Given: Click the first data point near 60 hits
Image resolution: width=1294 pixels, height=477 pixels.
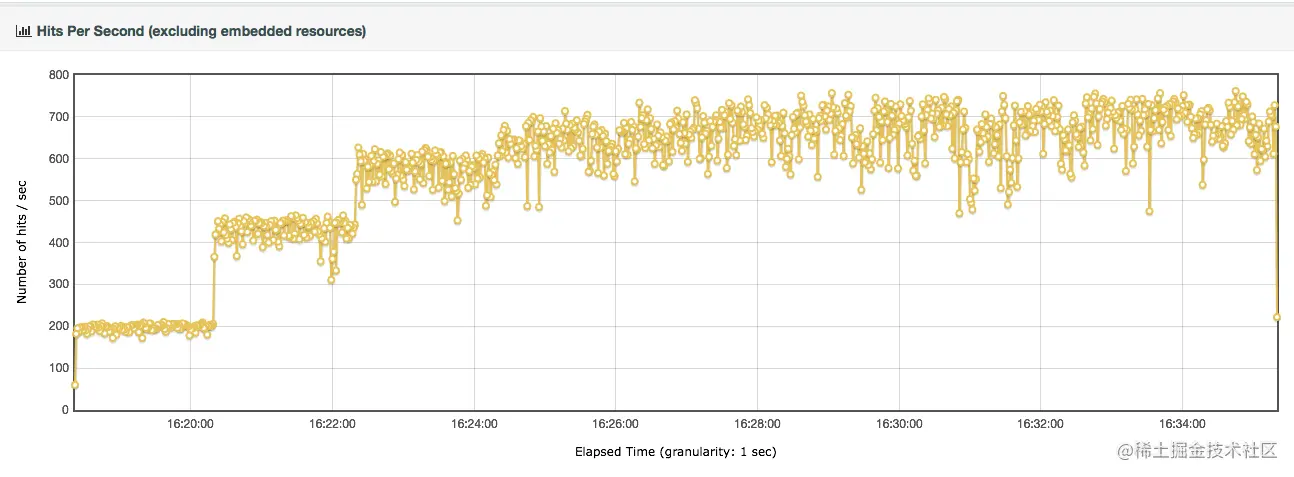Looking at the screenshot, I should (x=75, y=385).
